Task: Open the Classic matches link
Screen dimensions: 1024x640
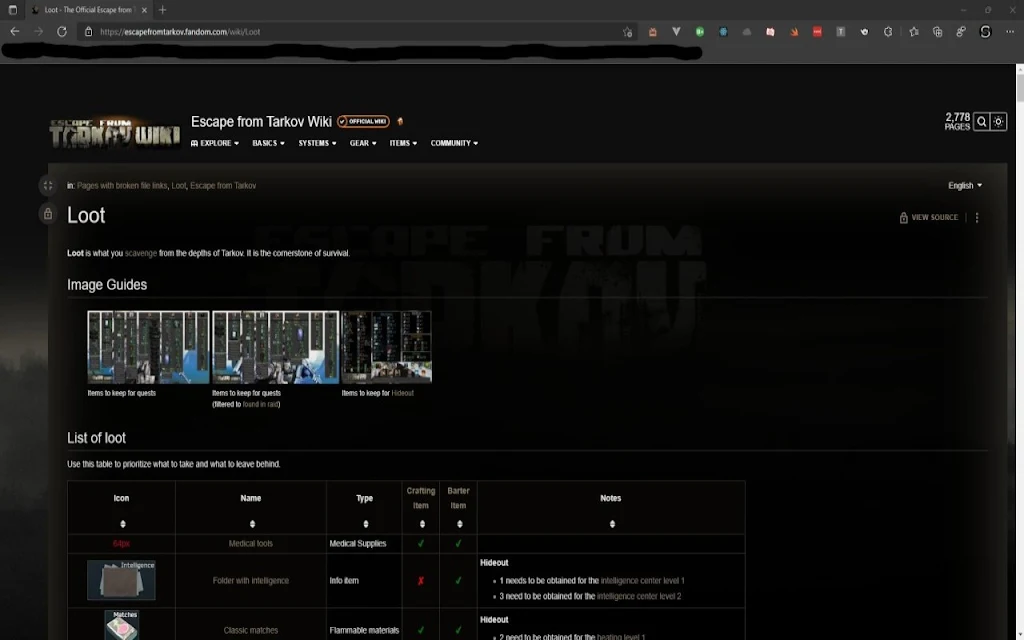Action: click(251, 630)
